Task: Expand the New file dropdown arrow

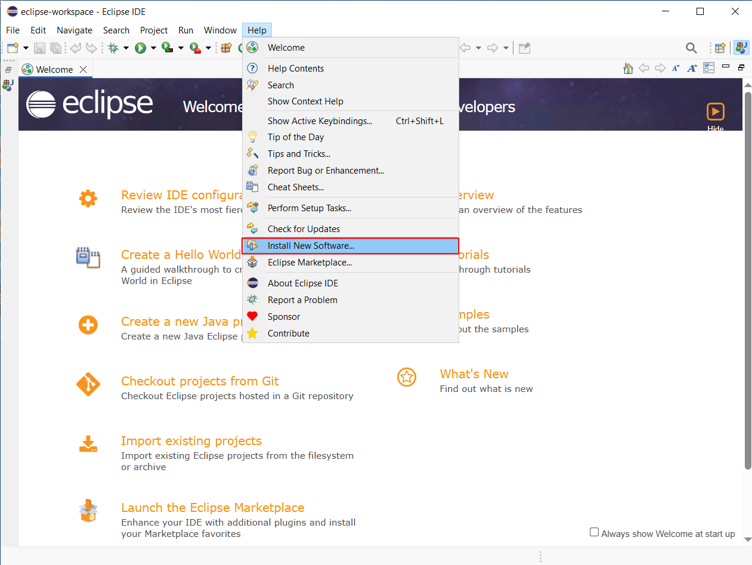Action: (26, 48)
